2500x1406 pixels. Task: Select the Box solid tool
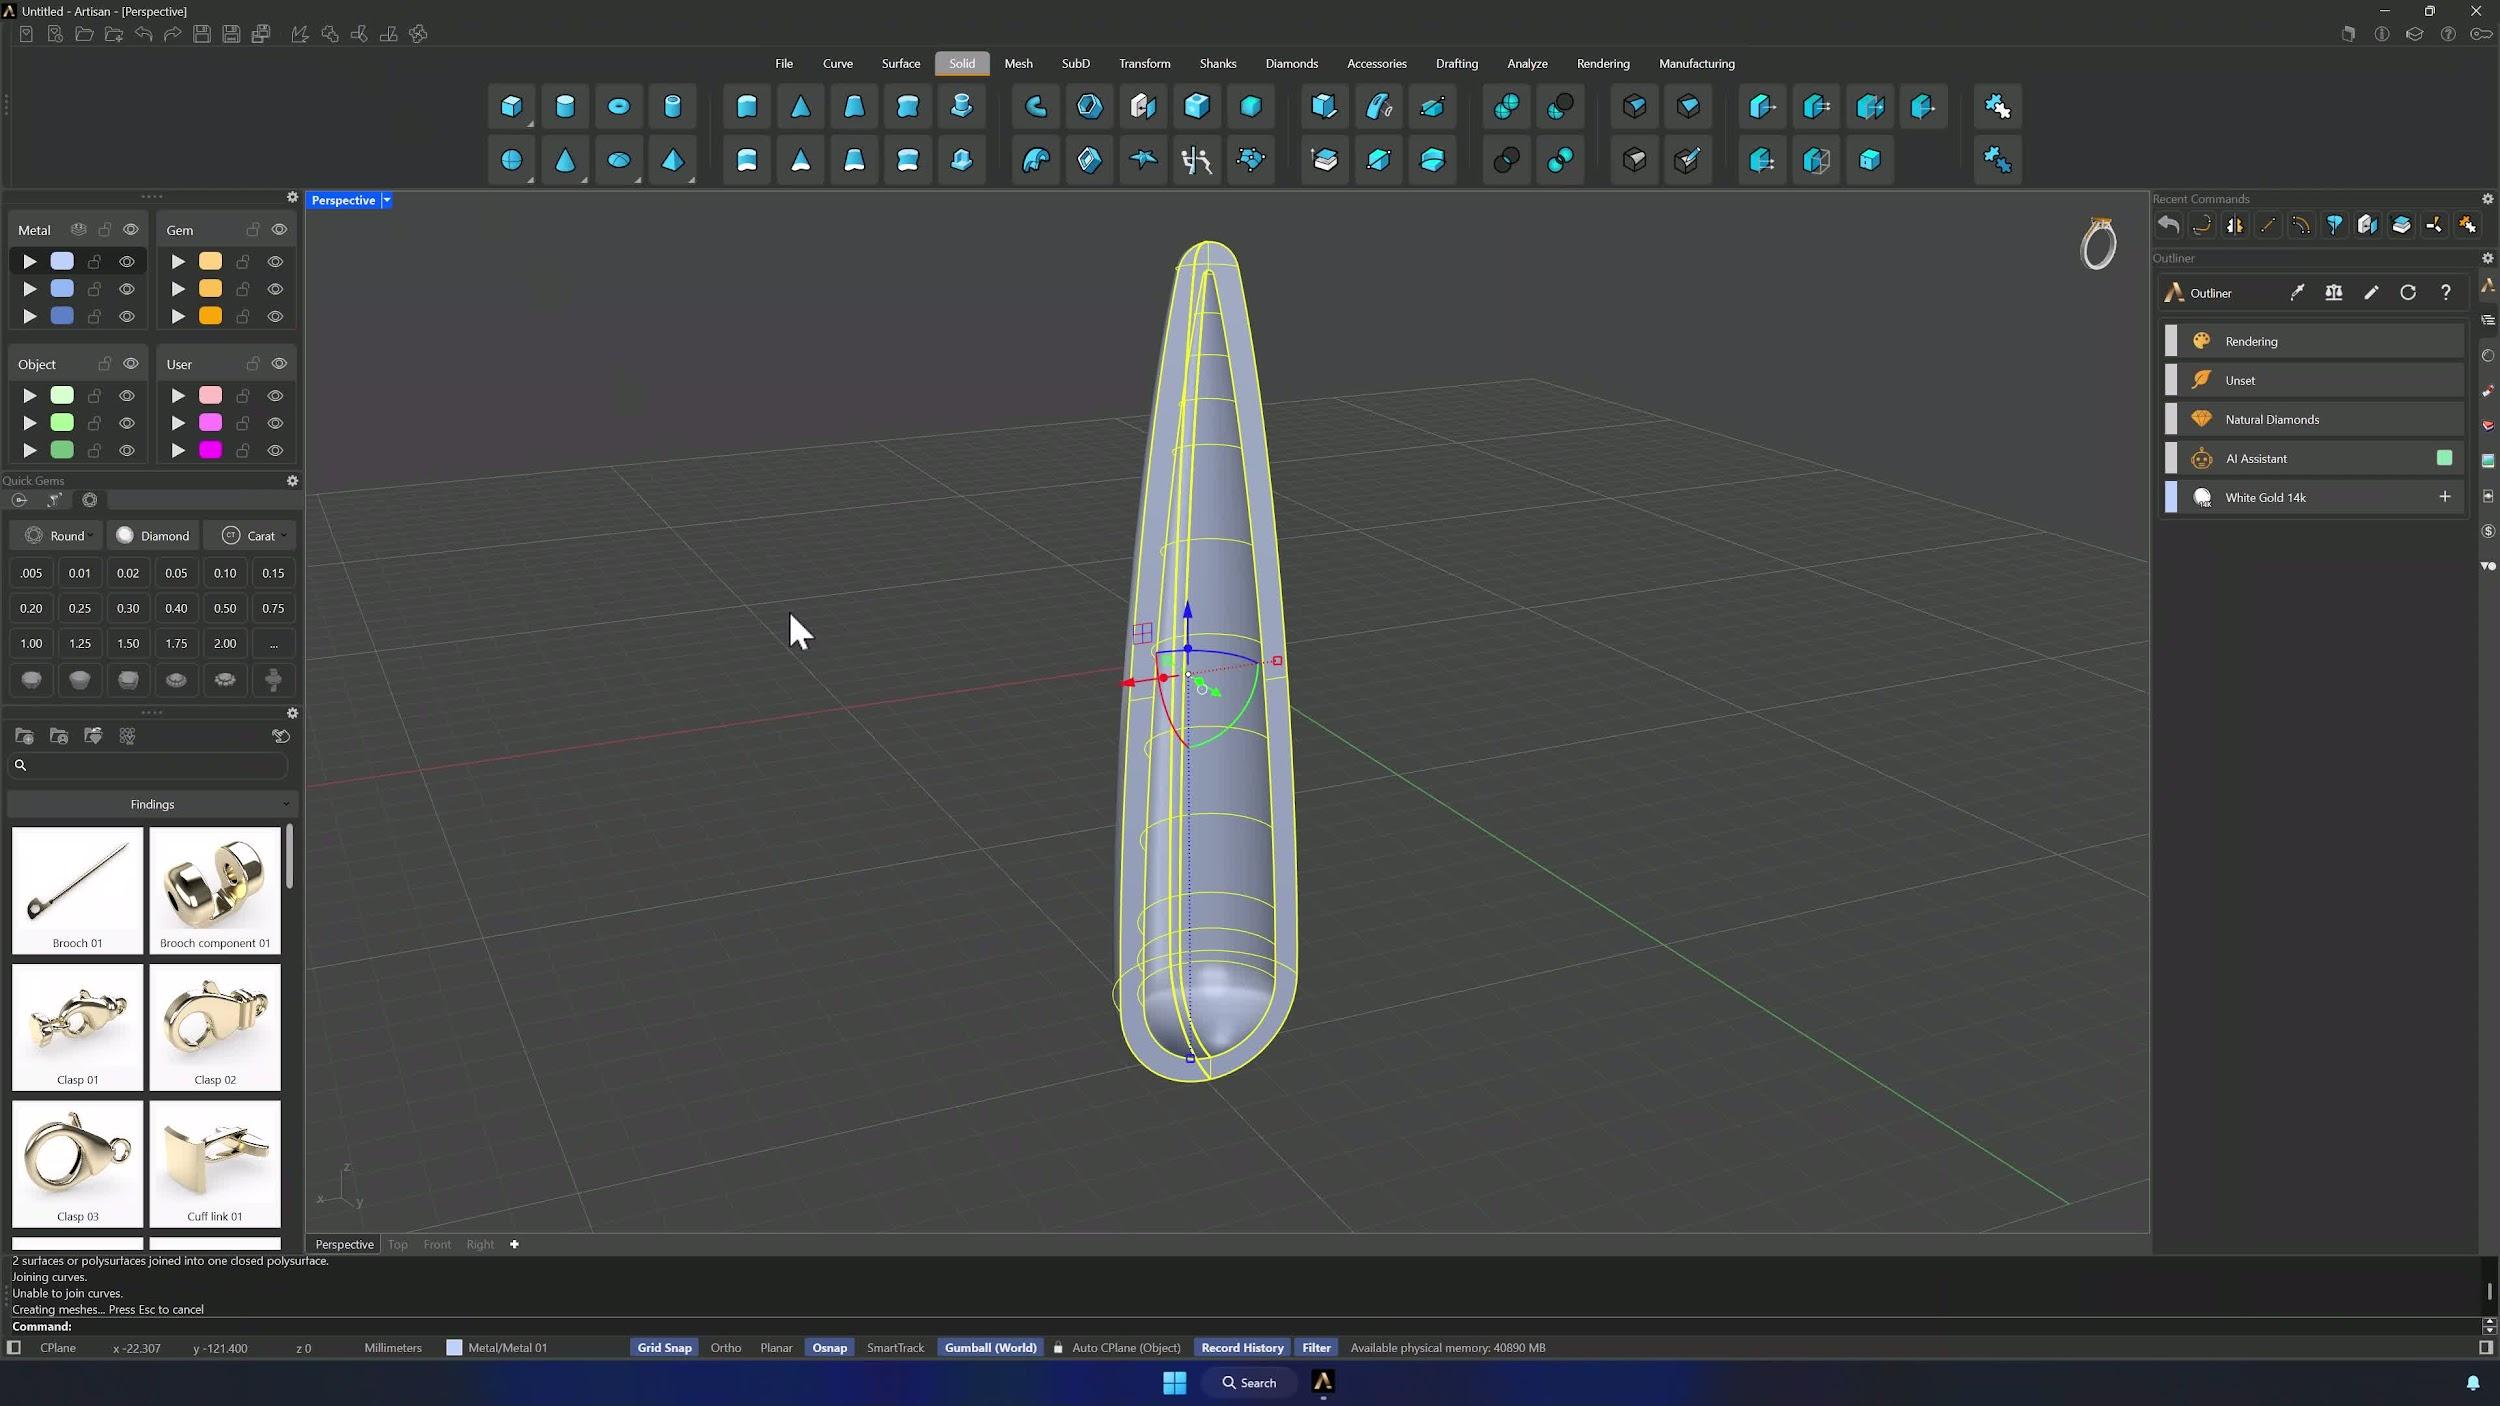(x=511, y=106)
